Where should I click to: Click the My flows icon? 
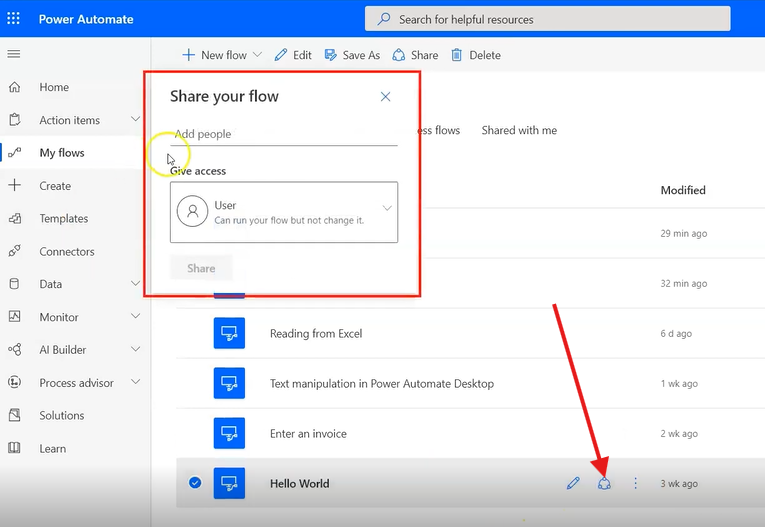(15, 153)
